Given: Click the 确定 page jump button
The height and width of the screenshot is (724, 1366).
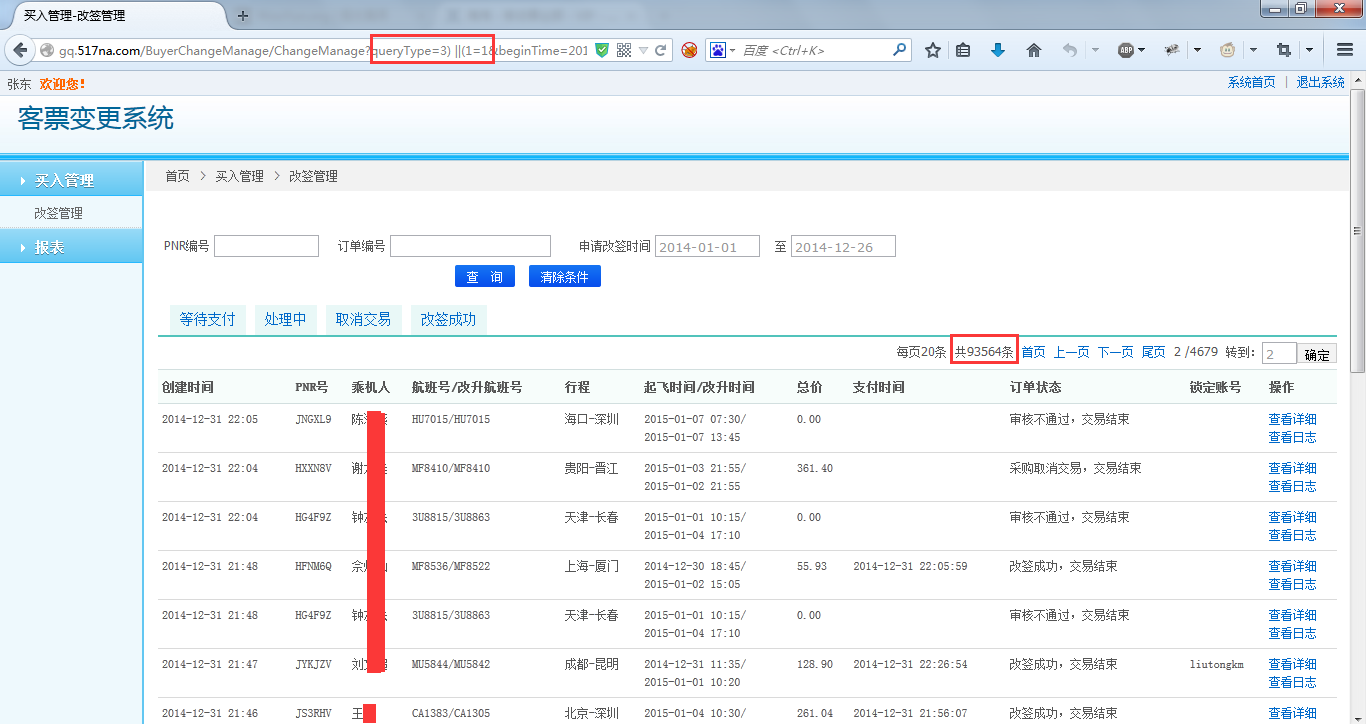Looking at the screenshot, I should point(1317,354).
